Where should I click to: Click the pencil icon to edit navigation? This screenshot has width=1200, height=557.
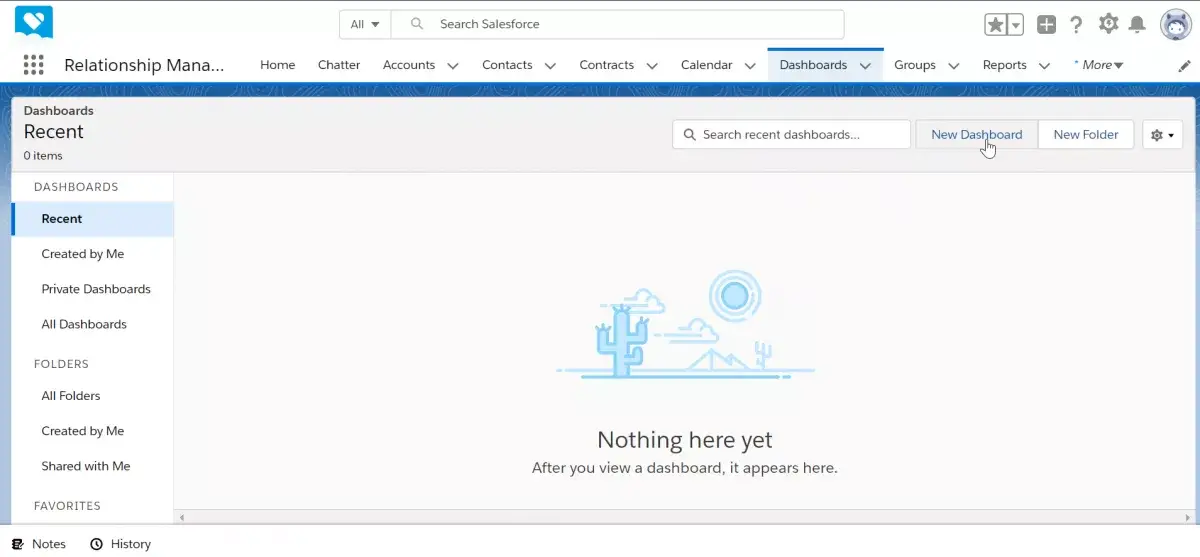(x=1185, y=65)
